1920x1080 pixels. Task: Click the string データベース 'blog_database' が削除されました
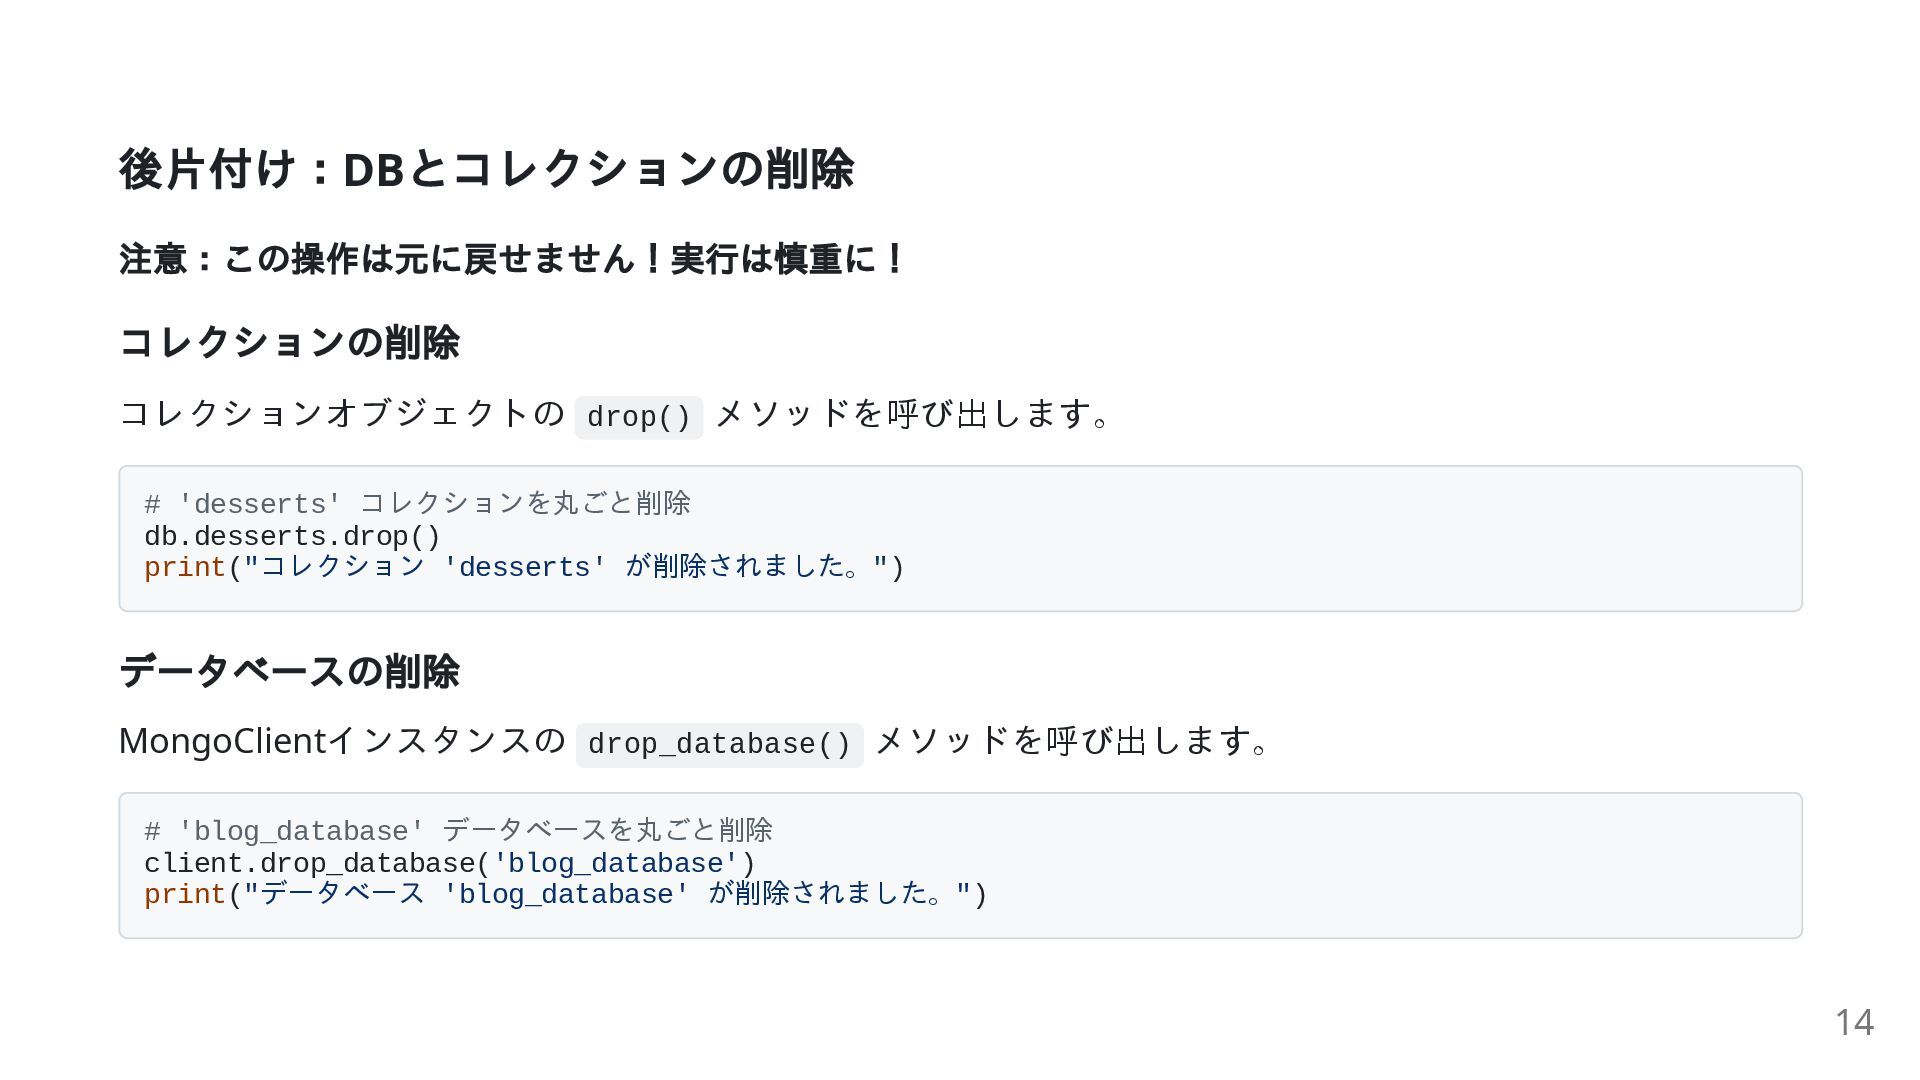pyautogui.click(x=608, y=894)
